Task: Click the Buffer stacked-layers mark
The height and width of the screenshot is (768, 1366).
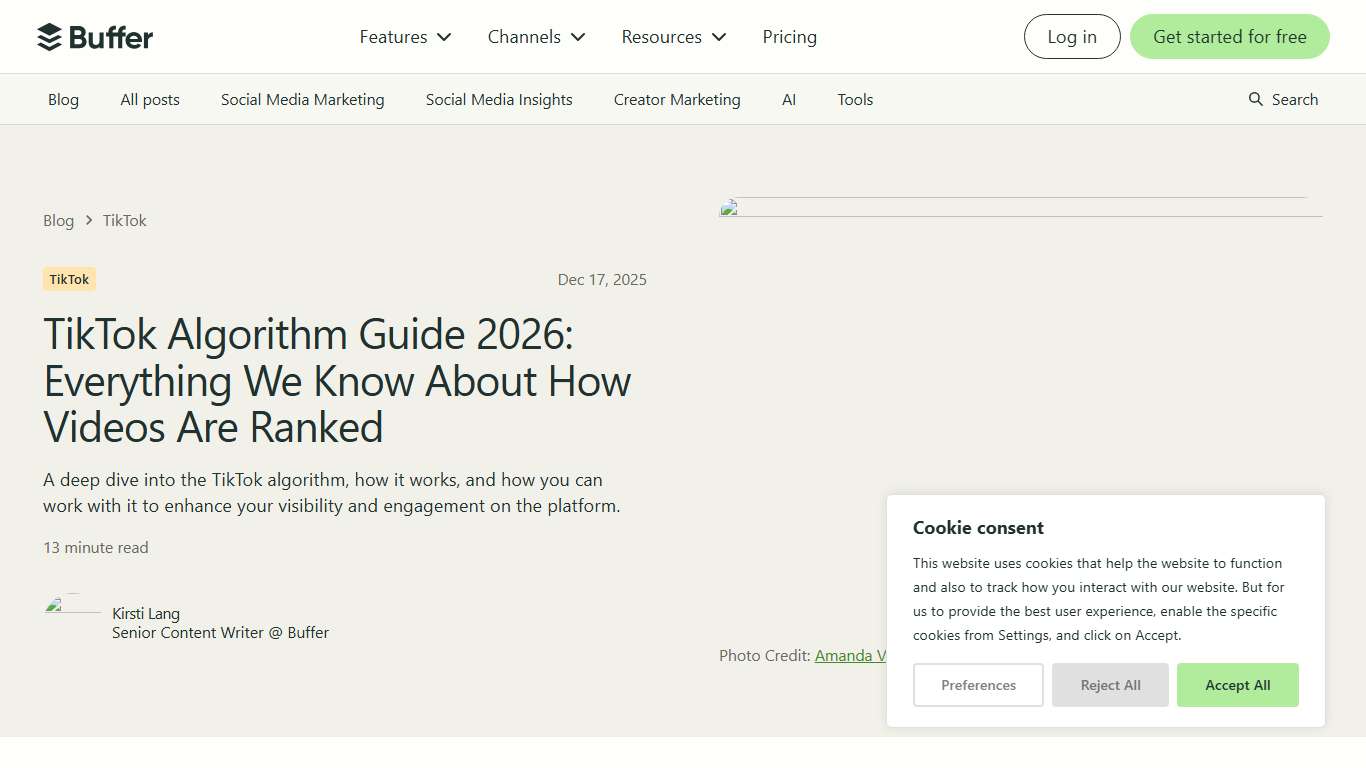Action: [x=47, y=36]
